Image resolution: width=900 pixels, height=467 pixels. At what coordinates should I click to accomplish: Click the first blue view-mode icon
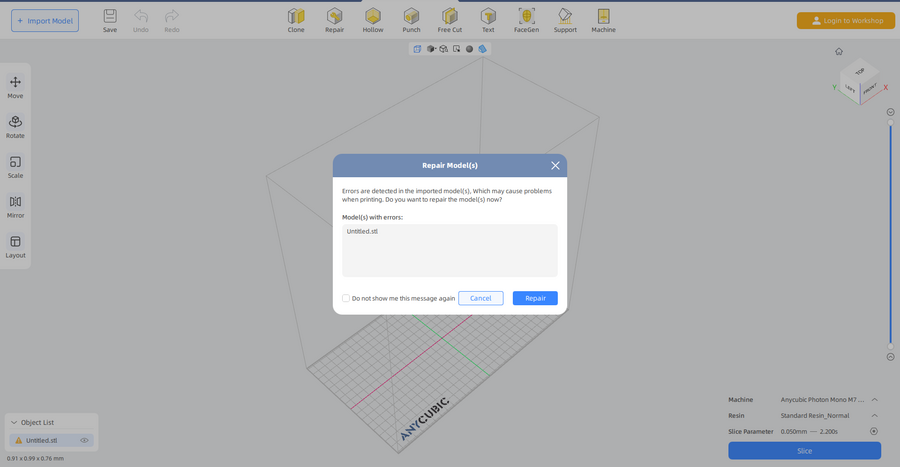[x=417, y=49]
